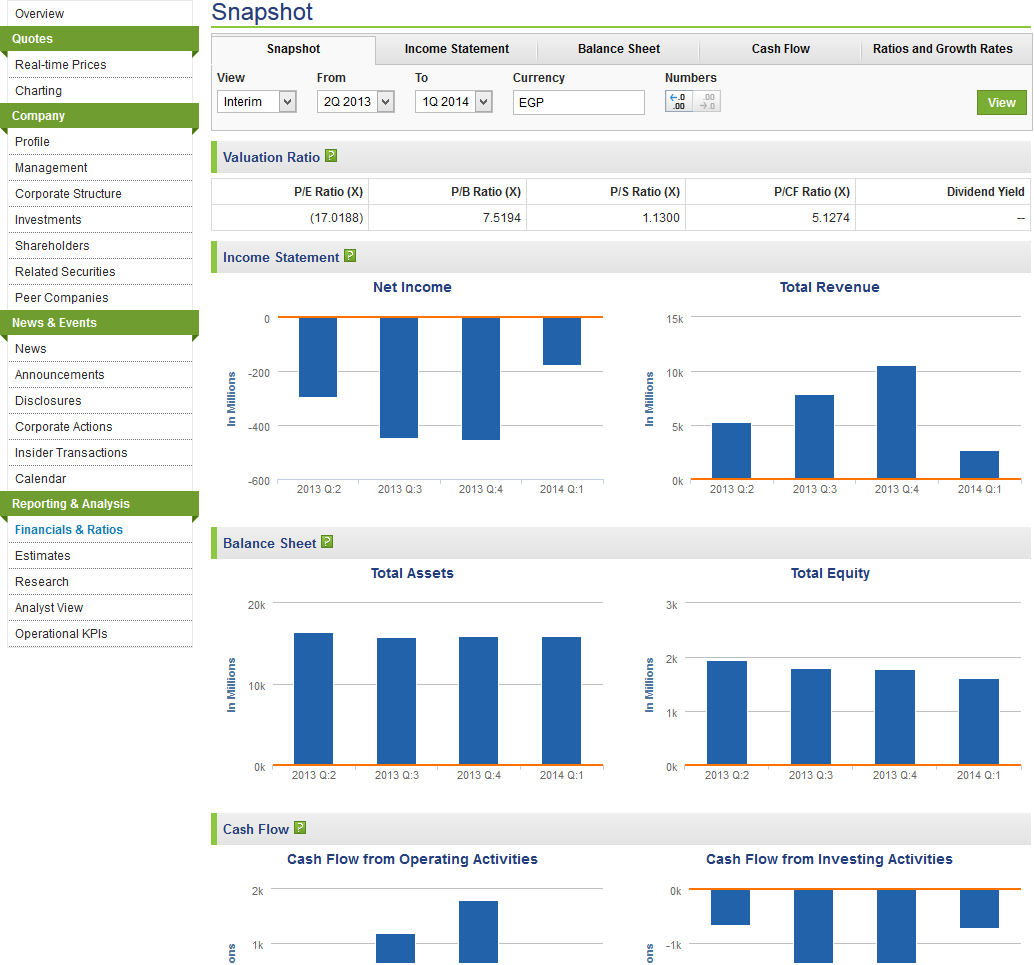
Task: Open the Valuation Ratio help icon
Action: click(x=331, y=156)
